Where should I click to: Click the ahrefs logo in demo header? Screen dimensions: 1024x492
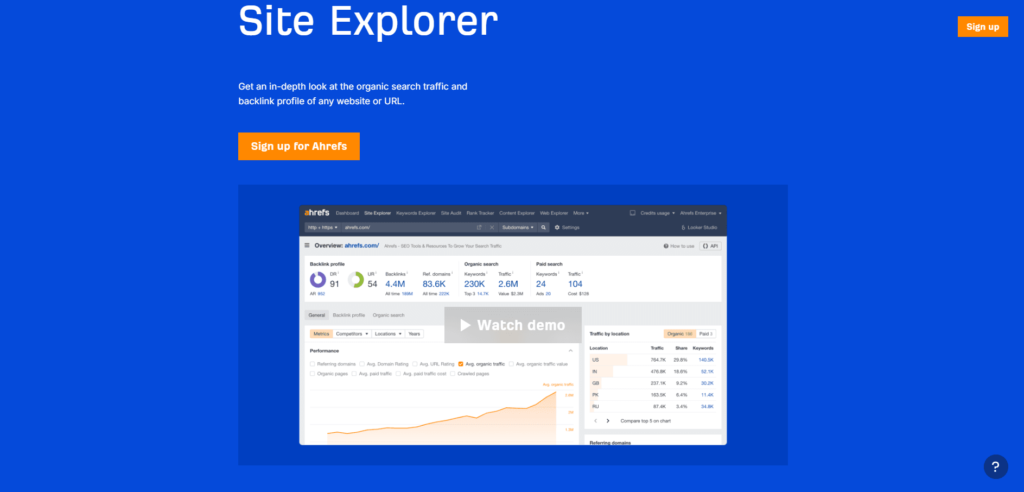pos(317,212)
